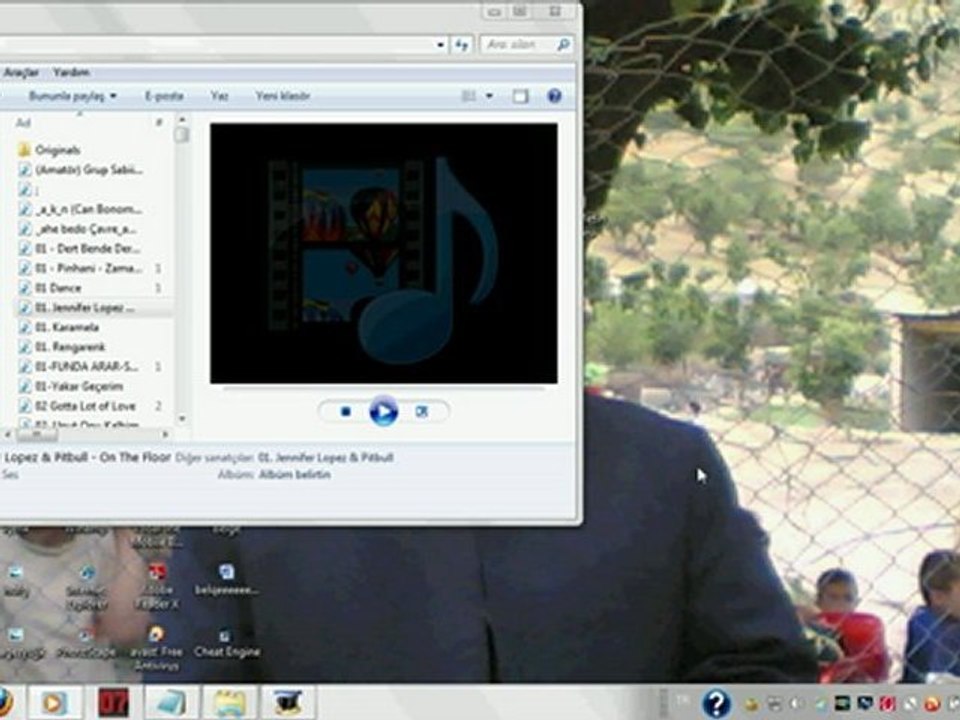Refresh the folder with the refresh button
Image resolution: width=960 pixels, height=720 pixels.
462,45
